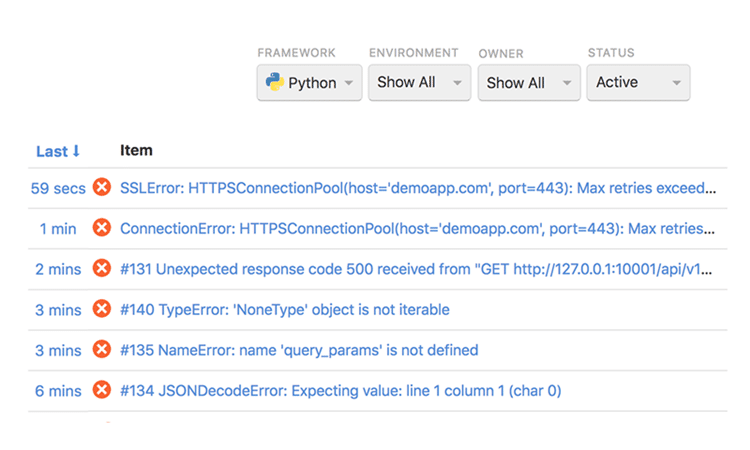Open the ConnectionError HTTPSConnectionPool item
The image size is (750, 450).
[417, 229]
